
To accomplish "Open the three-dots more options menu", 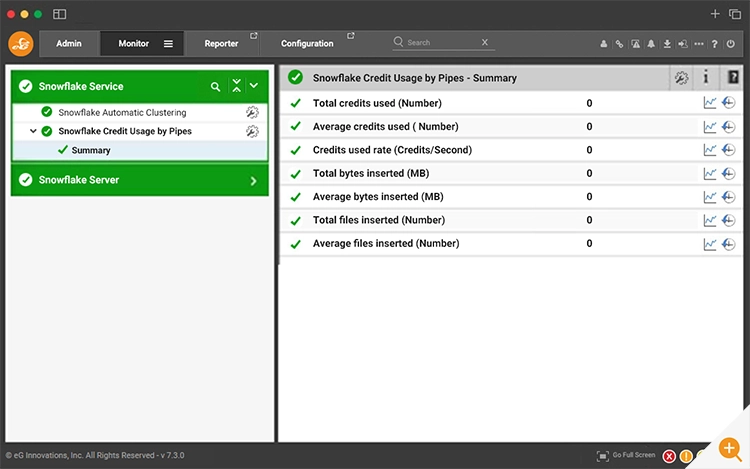I will click(x=699, y=44).
